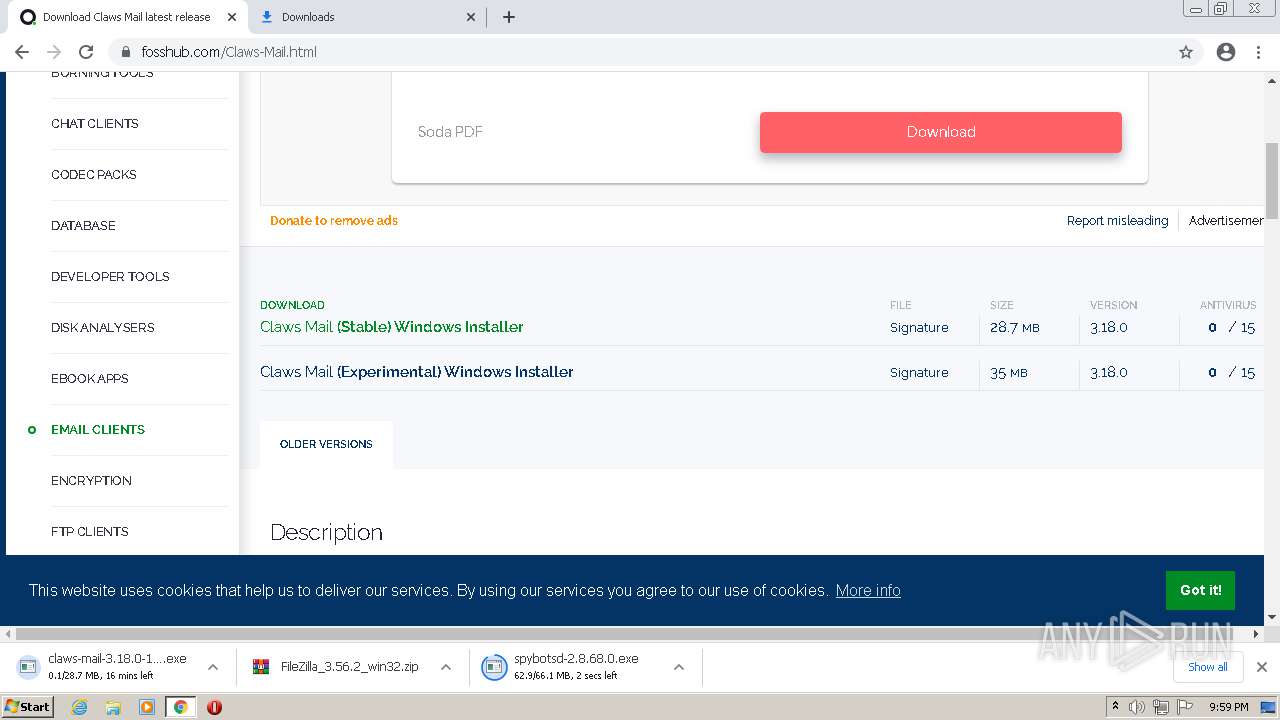Click Donate to remove ads link

(334, 221)
